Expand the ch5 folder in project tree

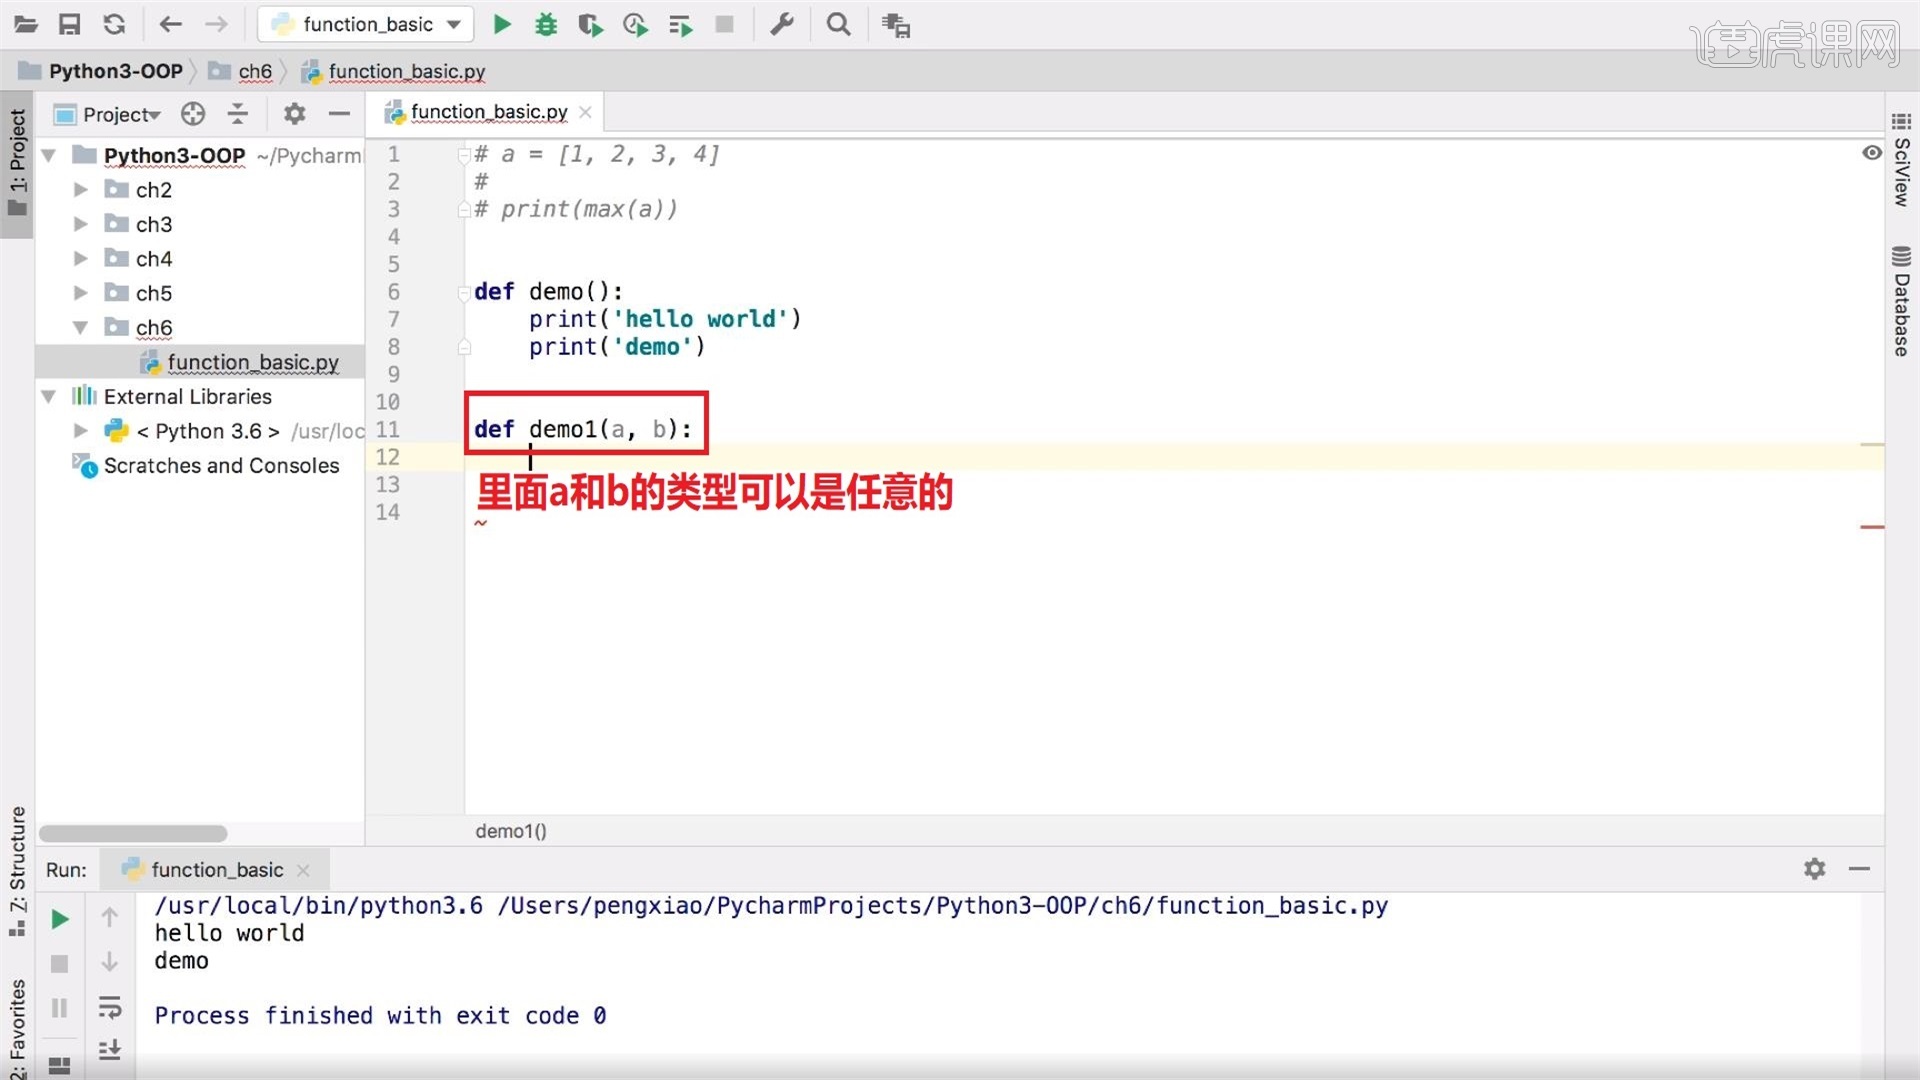[80, 293]
